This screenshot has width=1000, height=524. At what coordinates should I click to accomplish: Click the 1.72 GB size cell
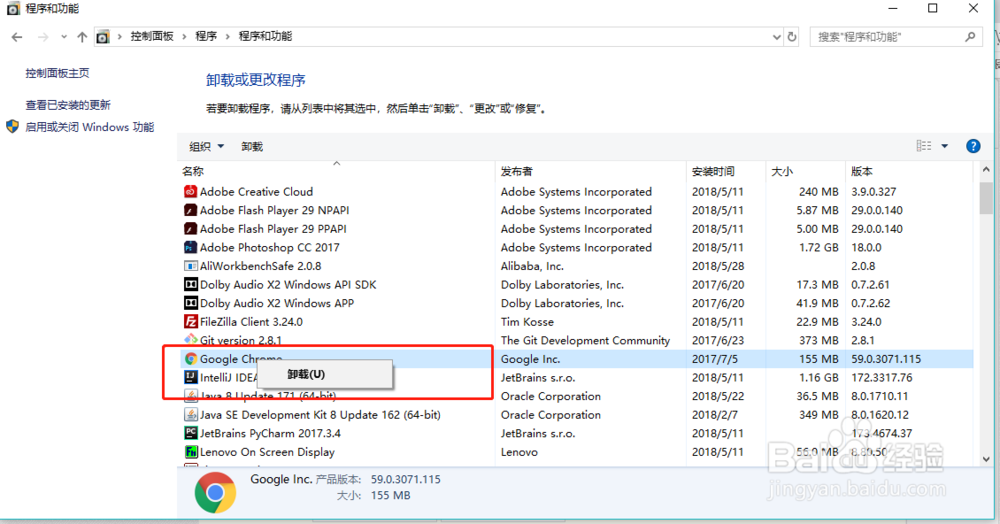tap(819, 247)
